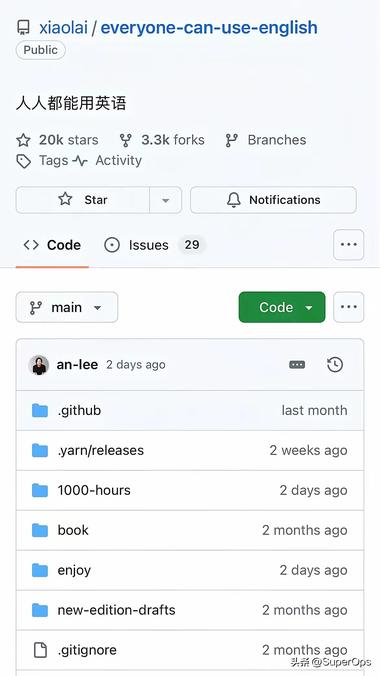Click the circle-dot icon on Issues tab
380x676 pixels.
tap(112, 245)
